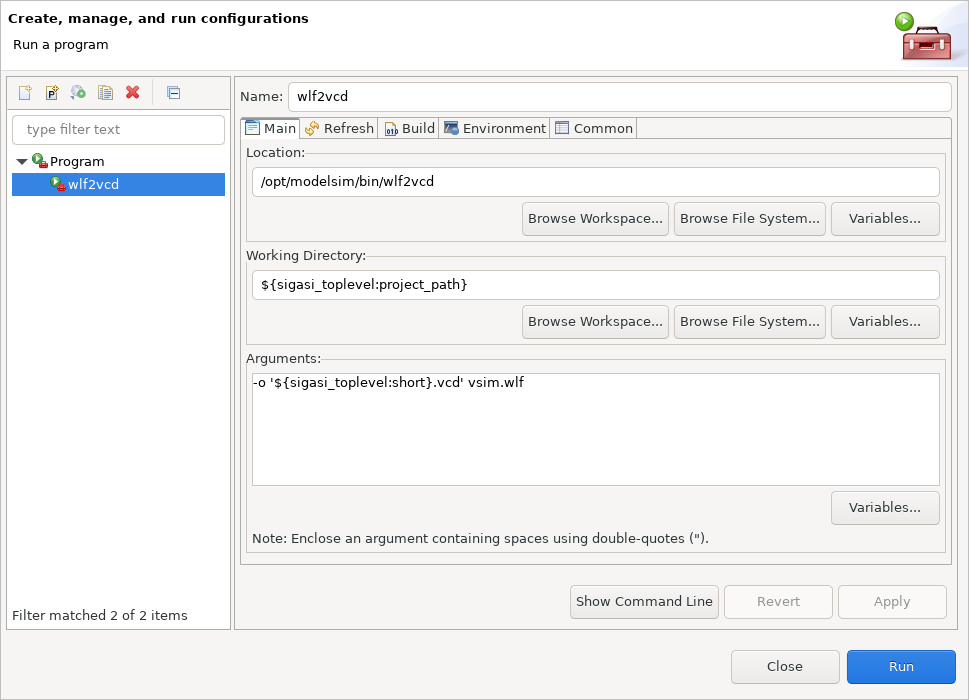
Task: Browse File System for Working Directory
Action: pyautogui.click(x=750, y=322)
